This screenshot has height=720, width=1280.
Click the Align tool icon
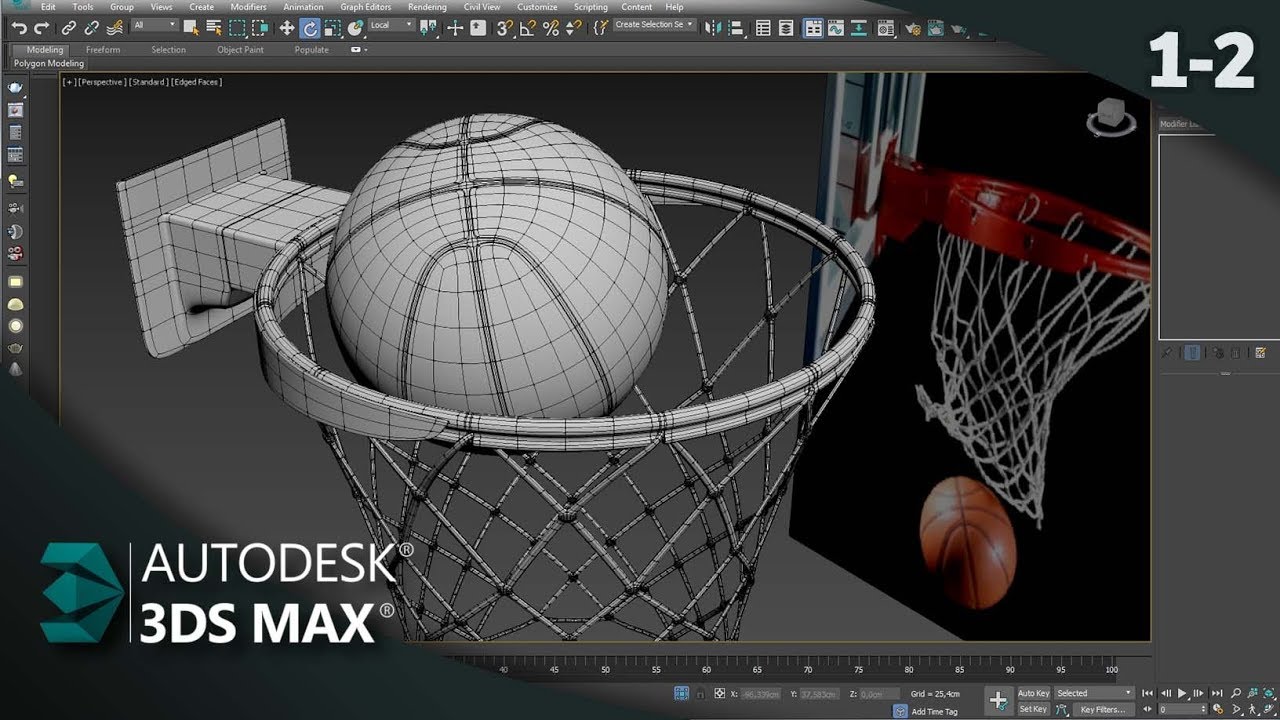735,28
